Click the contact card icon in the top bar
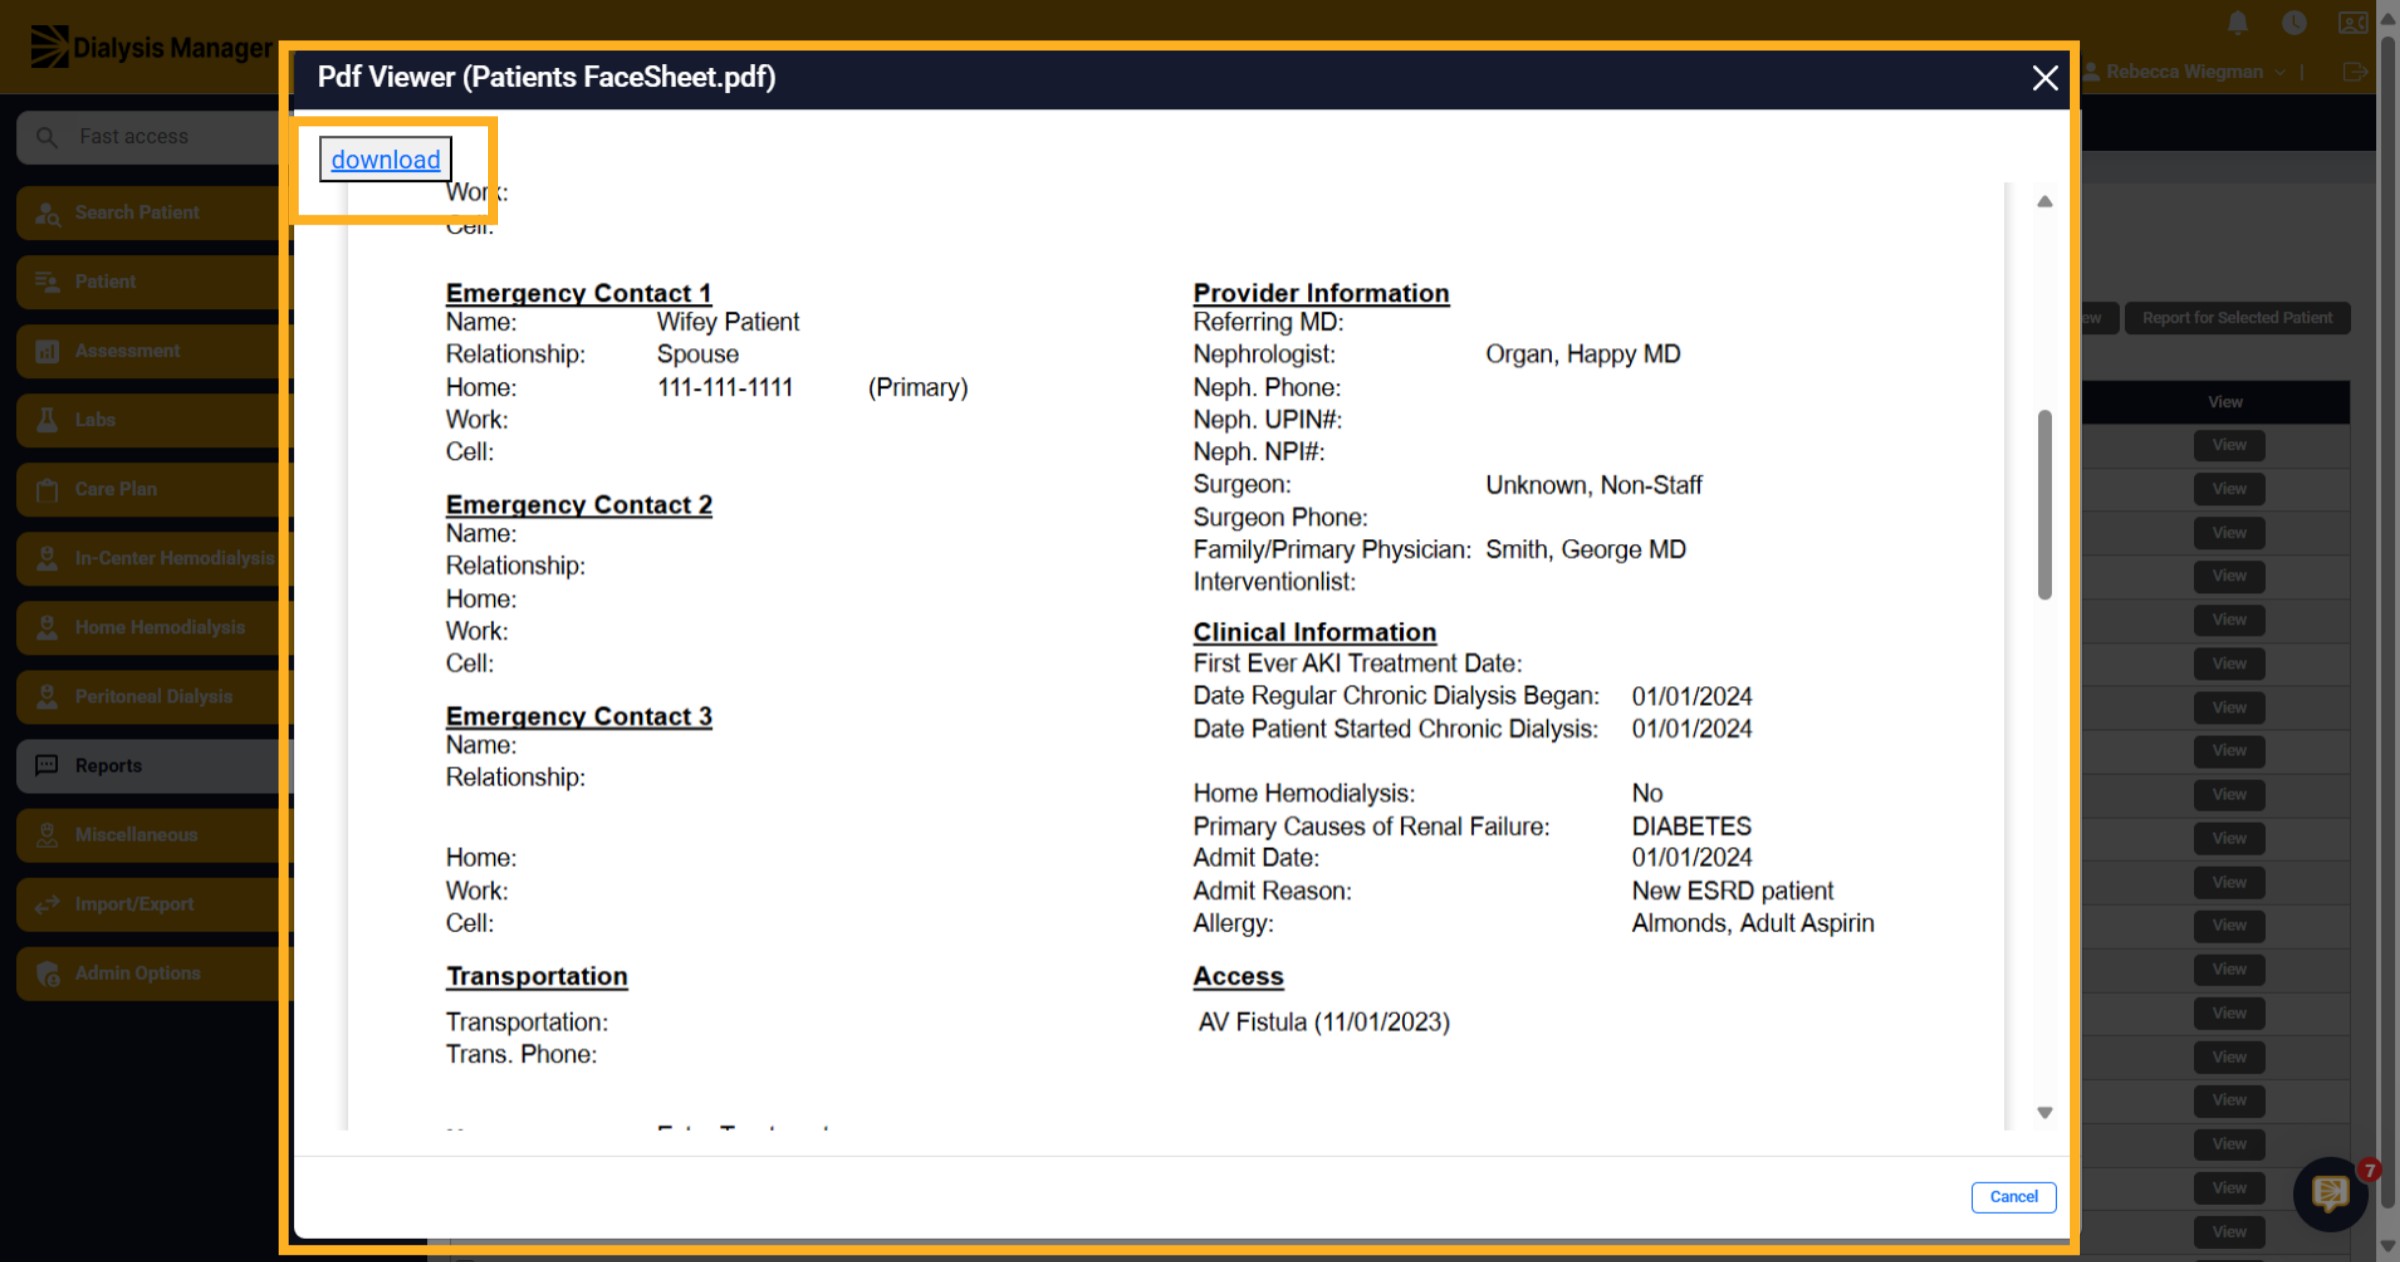The image size is (2400, 1262). click(x=2352, y=22)
